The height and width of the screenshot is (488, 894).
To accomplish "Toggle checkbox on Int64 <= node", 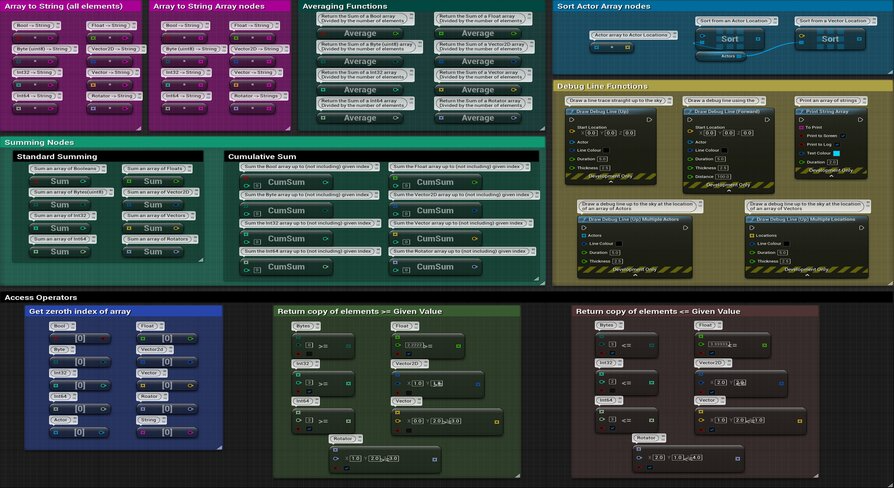I will (x=612, y=429).
